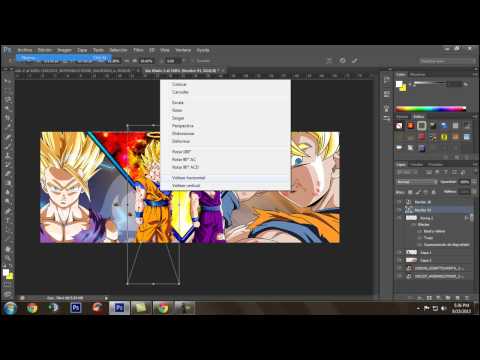This screenshot has width=480, height=360.
Task: Apply the first style thumbnail with red slash
Action: click(x=399, y=126)
